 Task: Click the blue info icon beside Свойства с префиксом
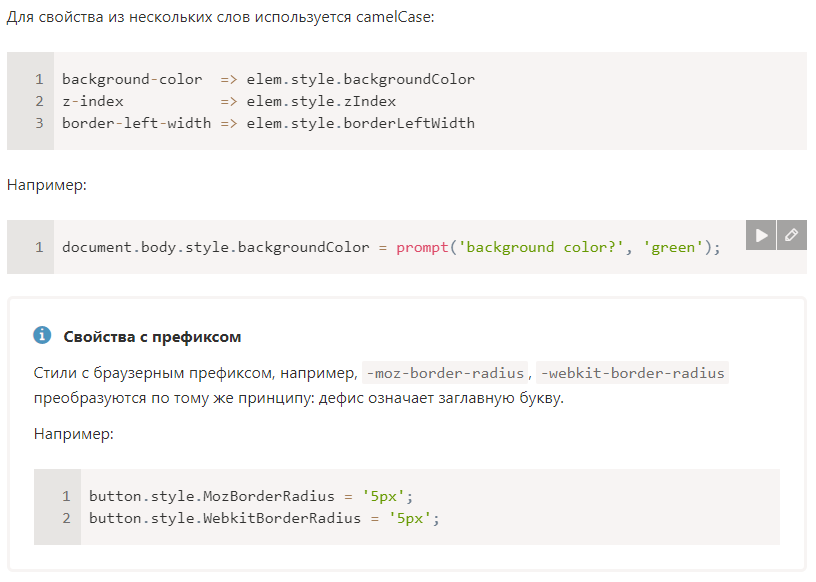coord(42,335)
